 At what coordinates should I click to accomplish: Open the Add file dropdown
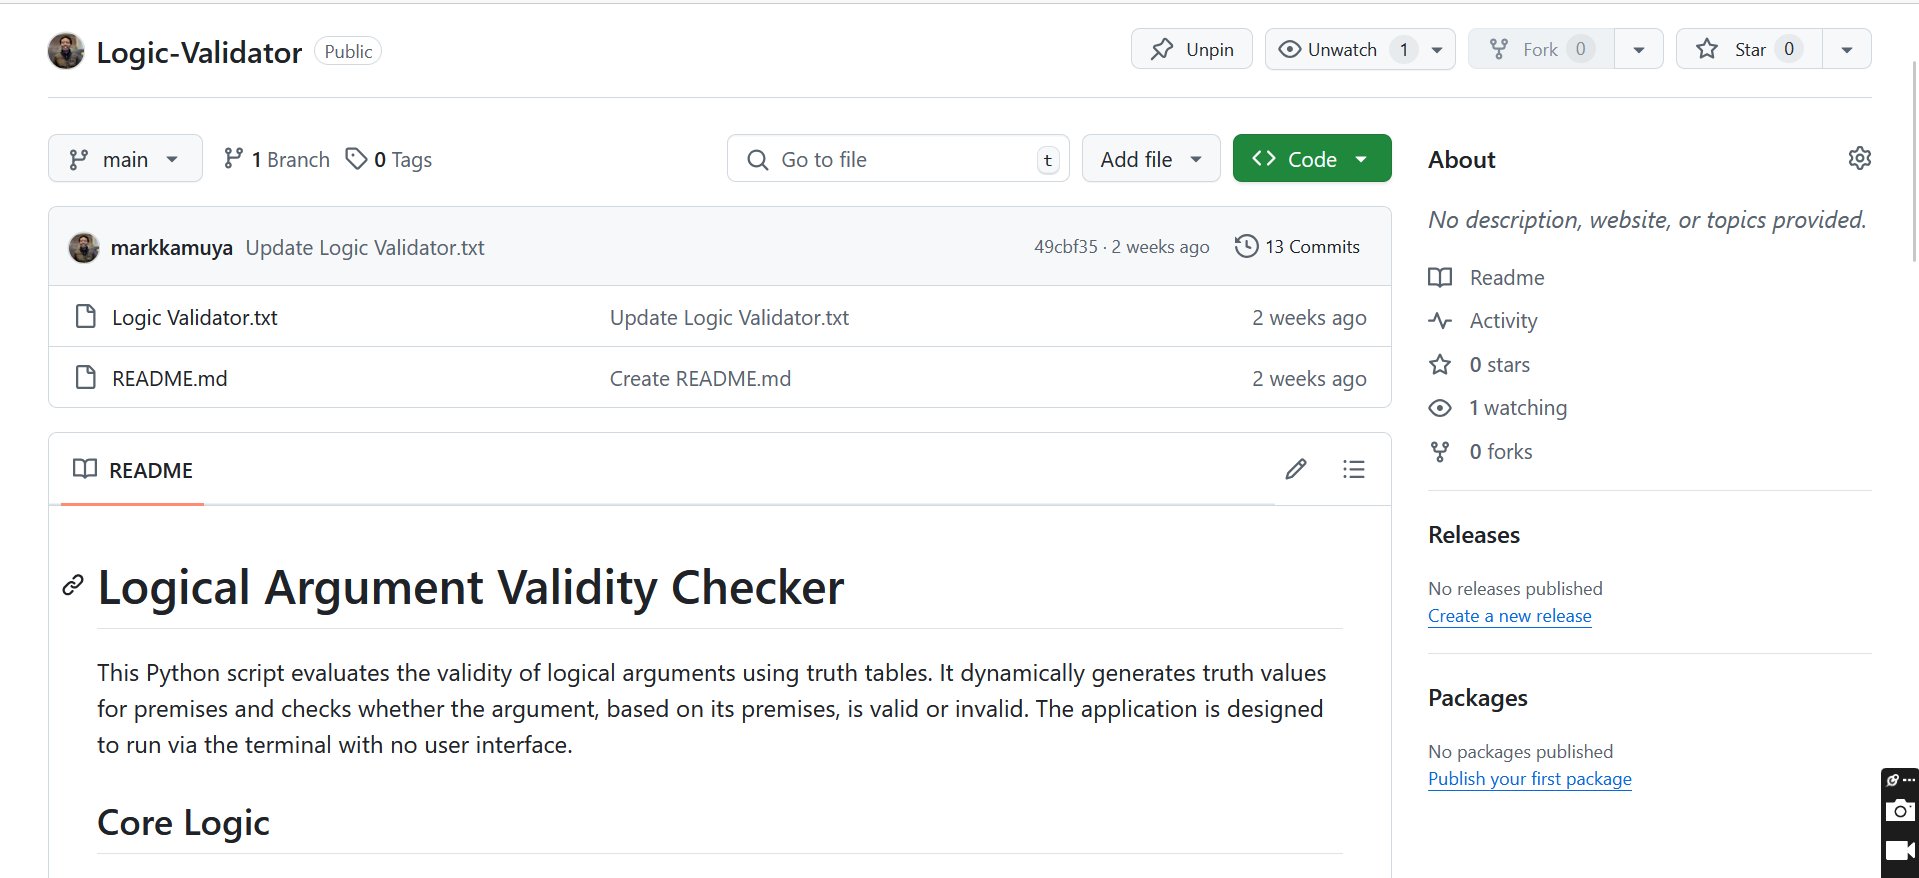click(1150, 159)
